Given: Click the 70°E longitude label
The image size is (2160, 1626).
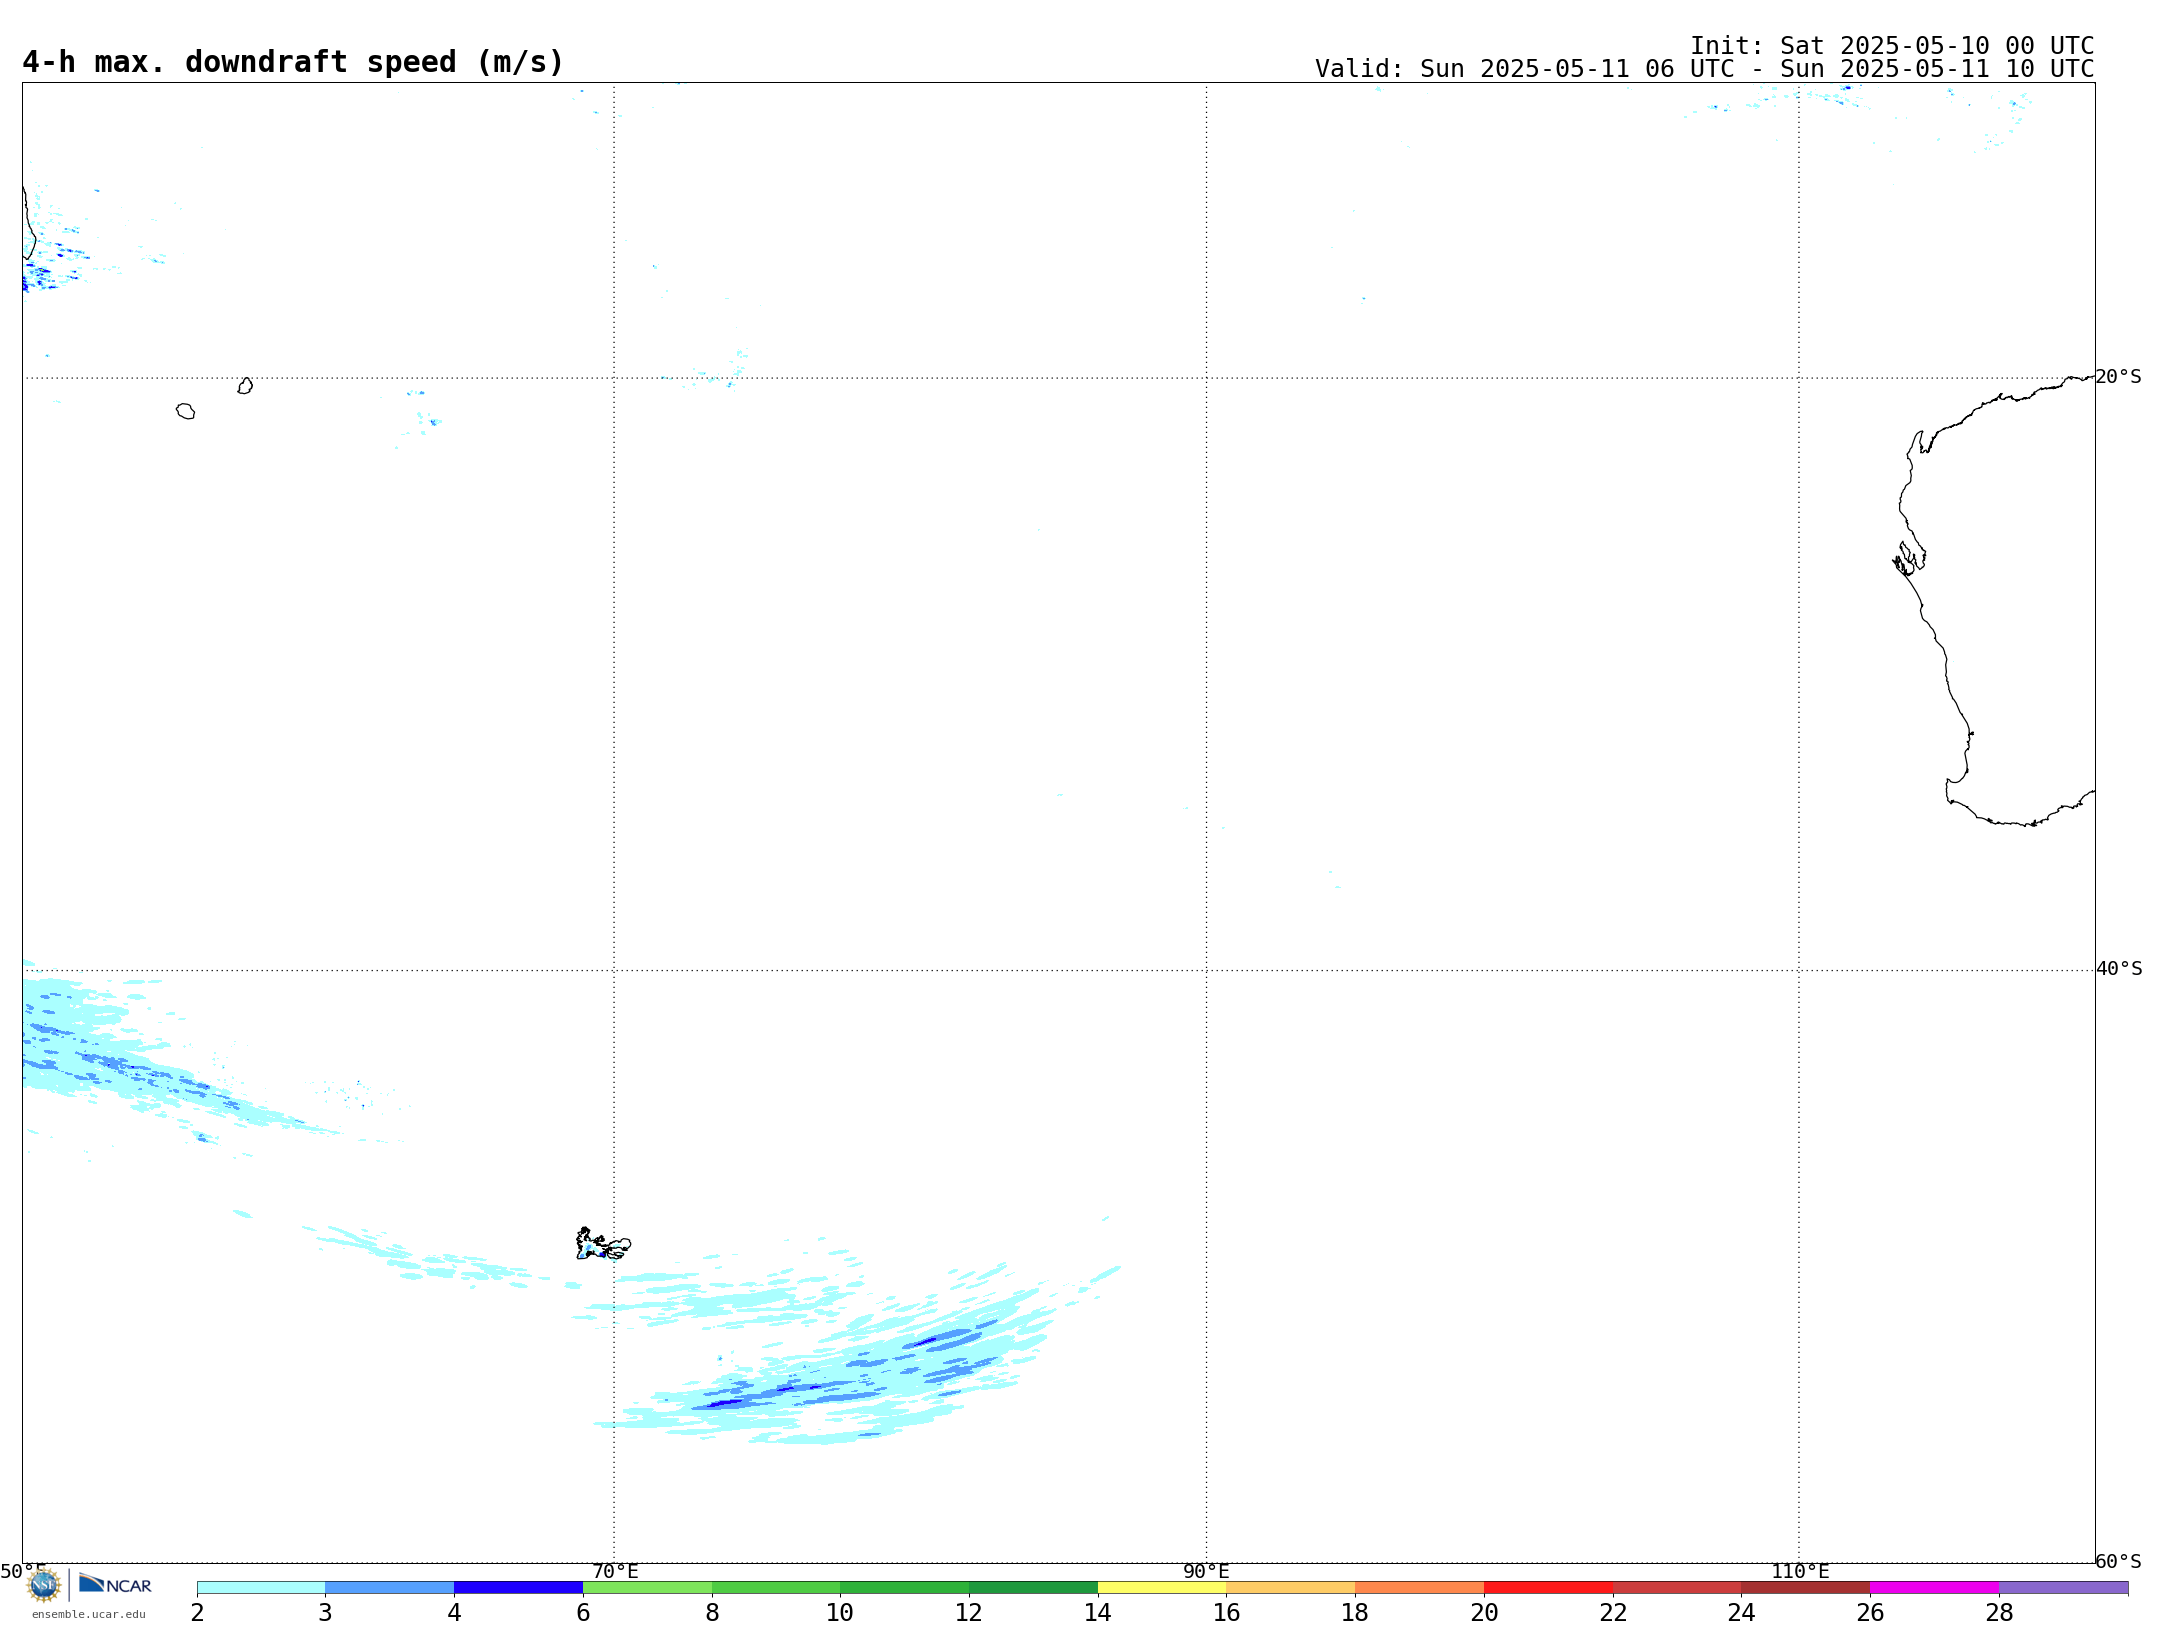Looking at the screenshot, I should click(x=615, y=1572).
